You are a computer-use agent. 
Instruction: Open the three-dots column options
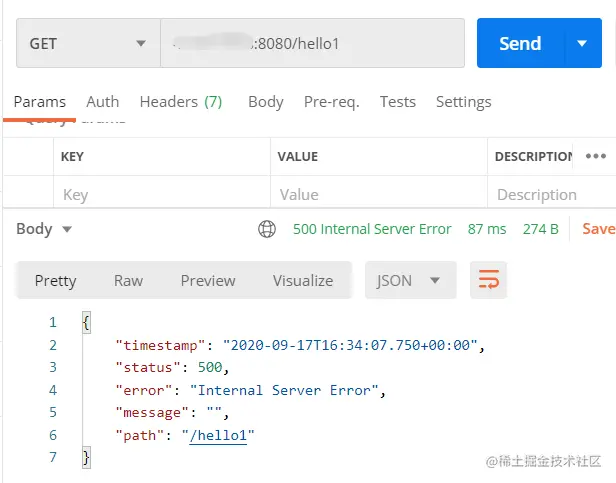[596, 156]
